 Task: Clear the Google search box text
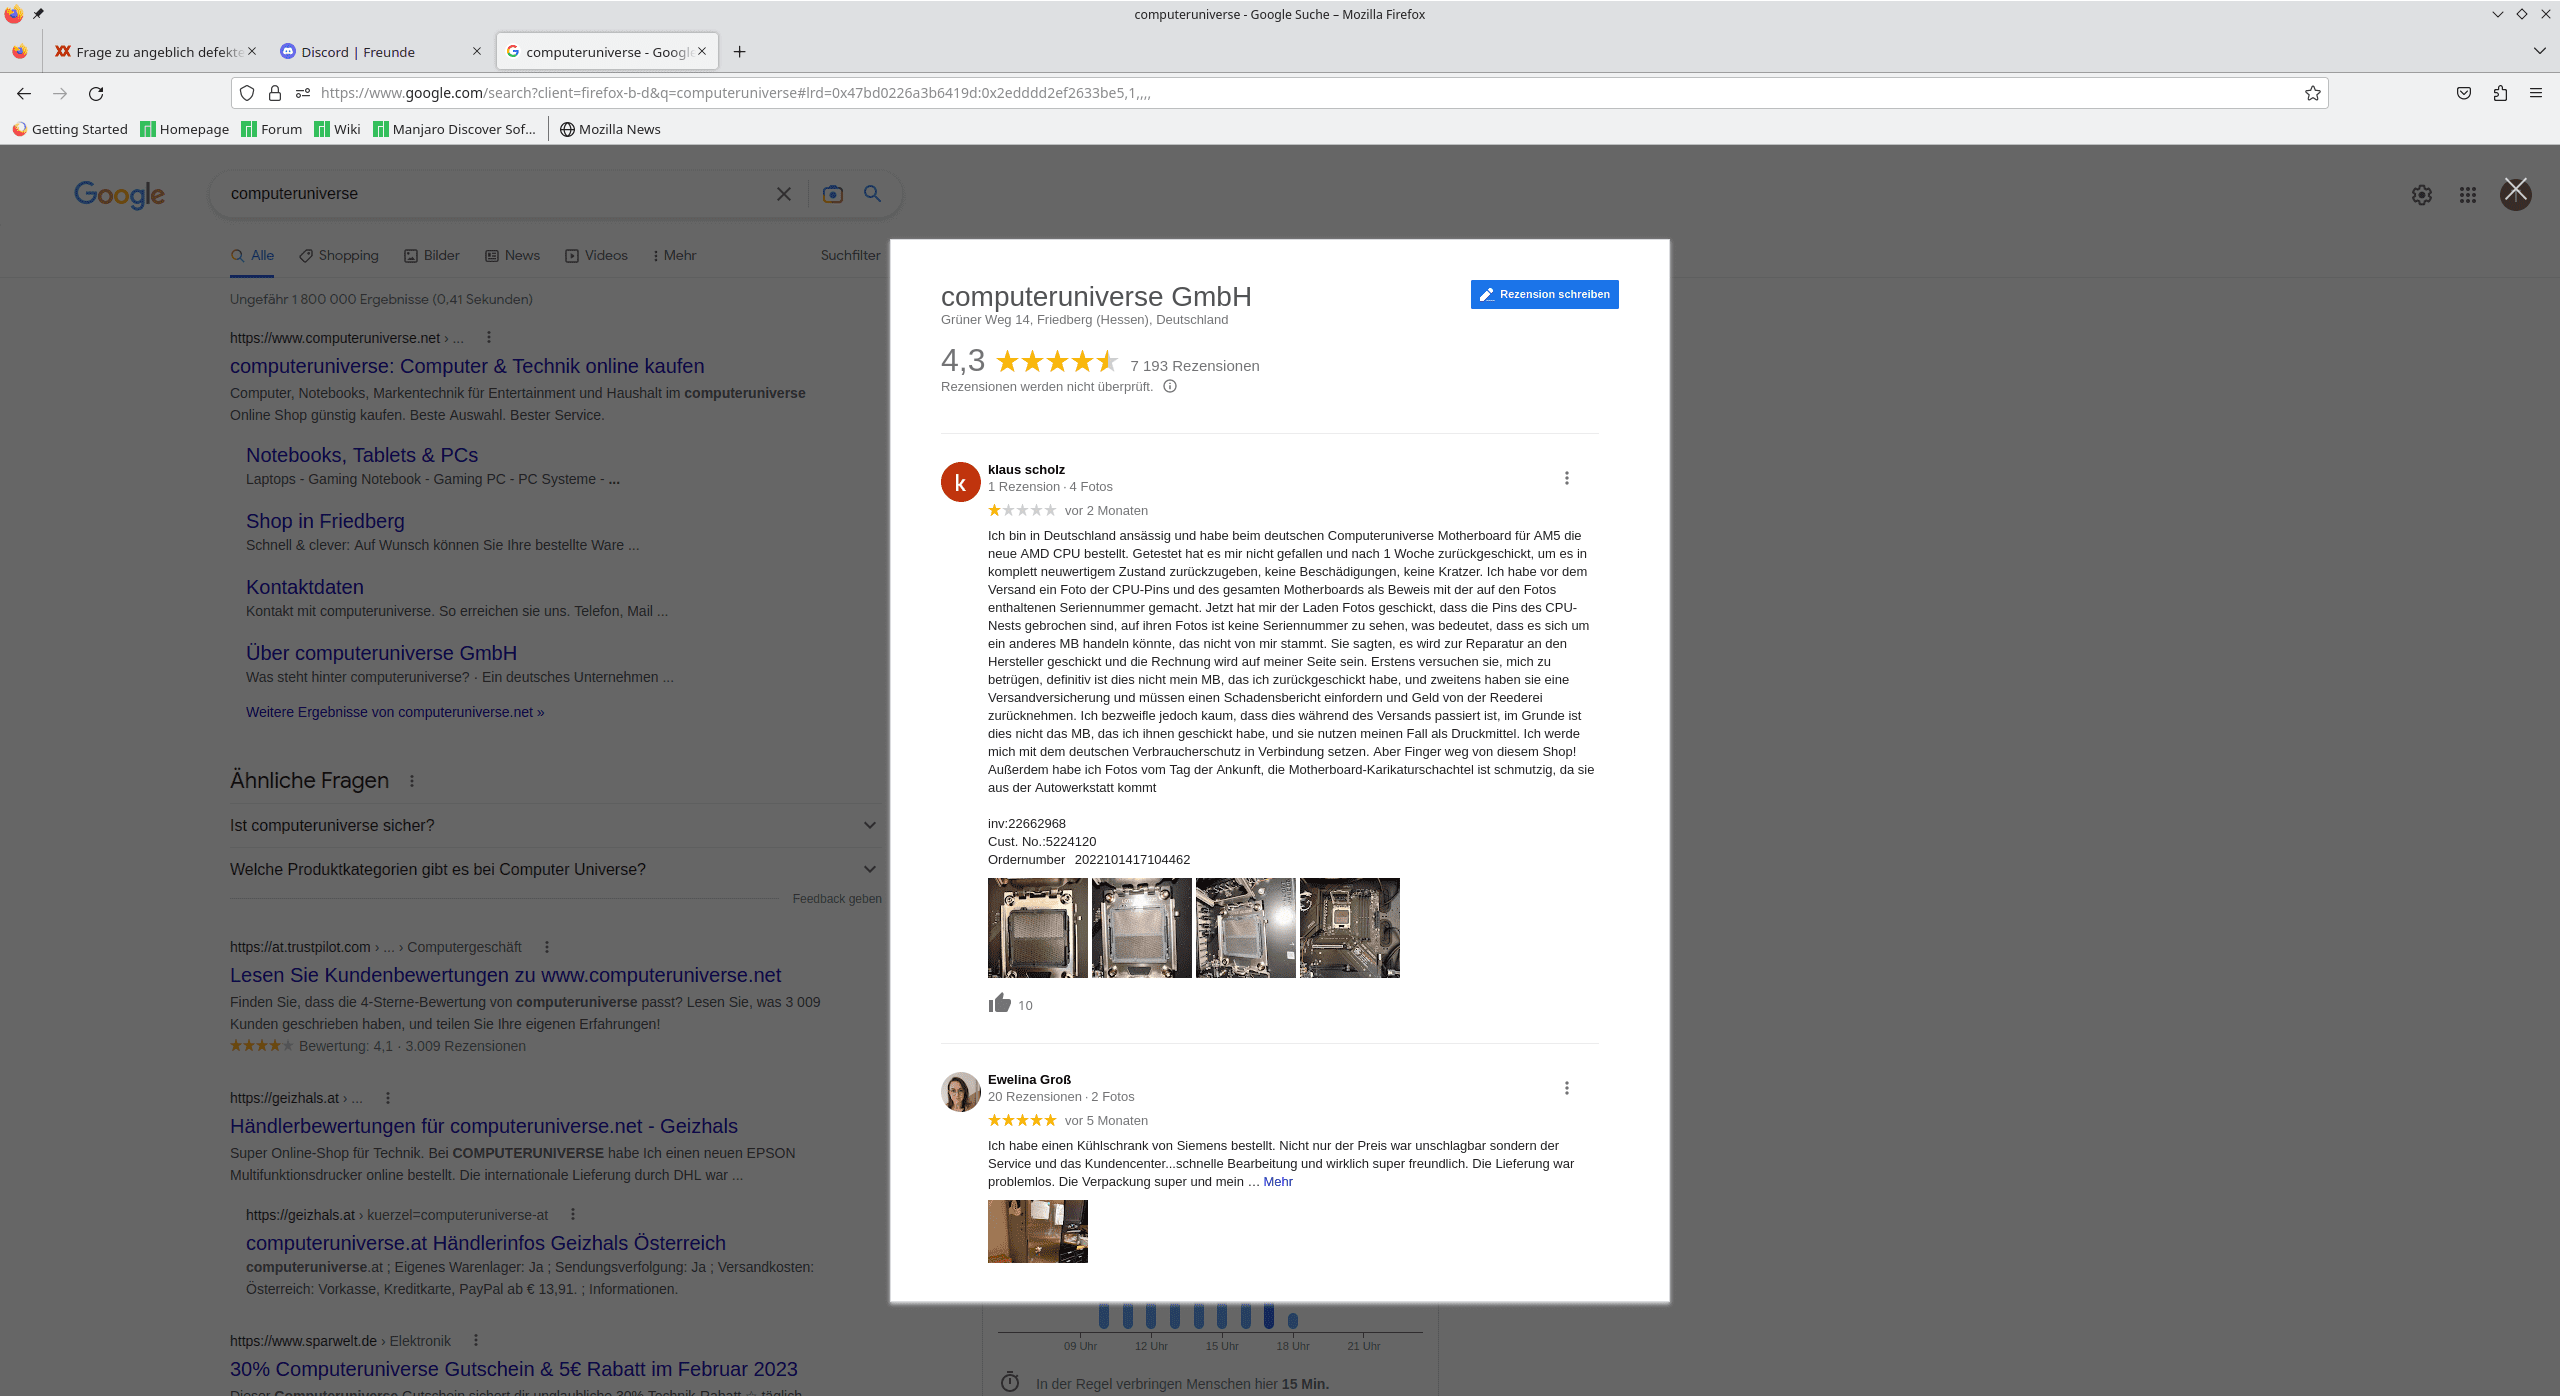tap(784, 194)
